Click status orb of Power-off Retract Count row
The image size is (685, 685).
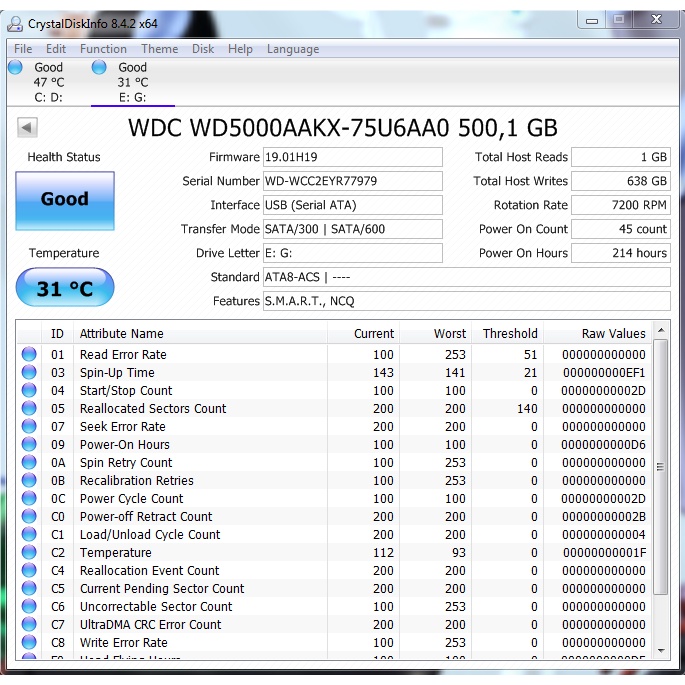29,516
